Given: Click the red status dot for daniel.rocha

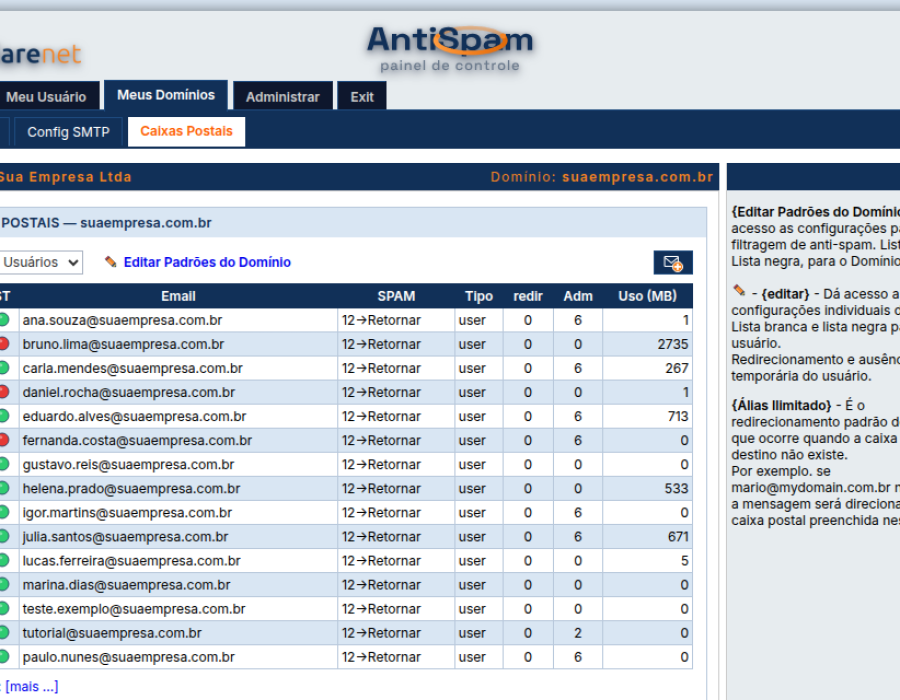Looking at the screenshot, I should [x=3, y=392].
